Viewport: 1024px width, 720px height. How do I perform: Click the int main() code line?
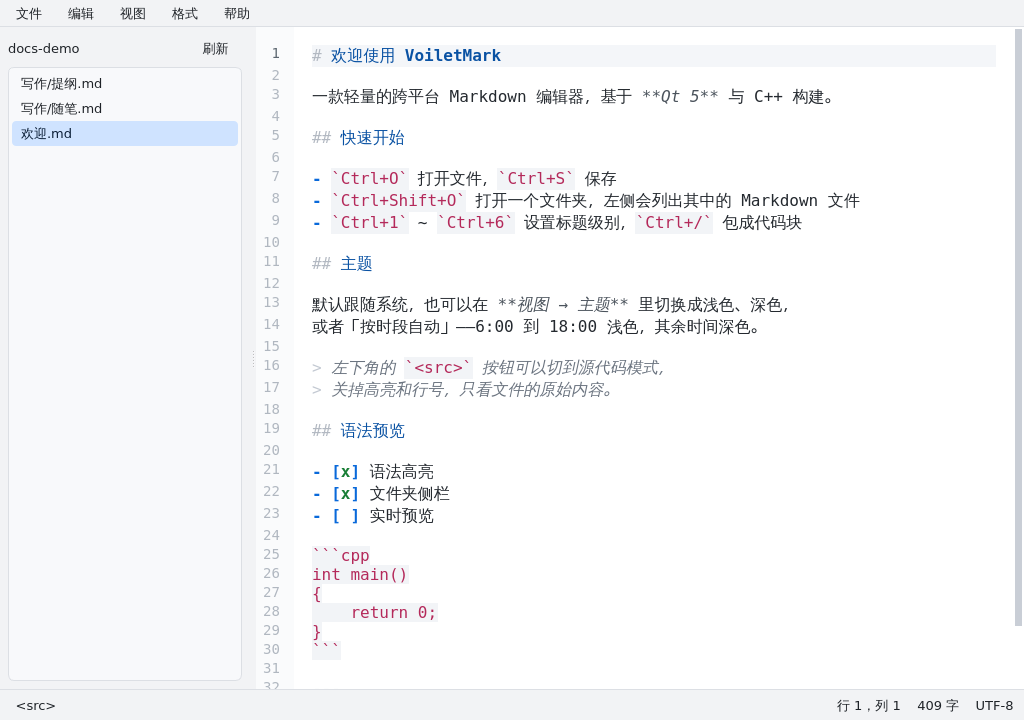click(360, 574)
